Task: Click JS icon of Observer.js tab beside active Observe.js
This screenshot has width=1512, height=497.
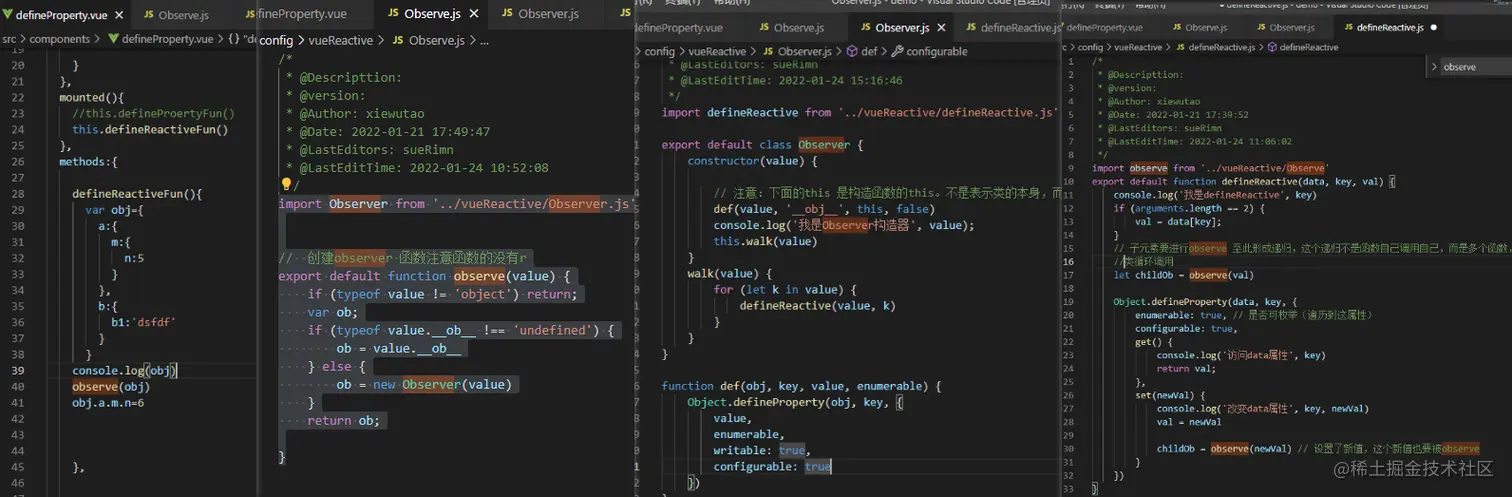Action: point(507,14)
